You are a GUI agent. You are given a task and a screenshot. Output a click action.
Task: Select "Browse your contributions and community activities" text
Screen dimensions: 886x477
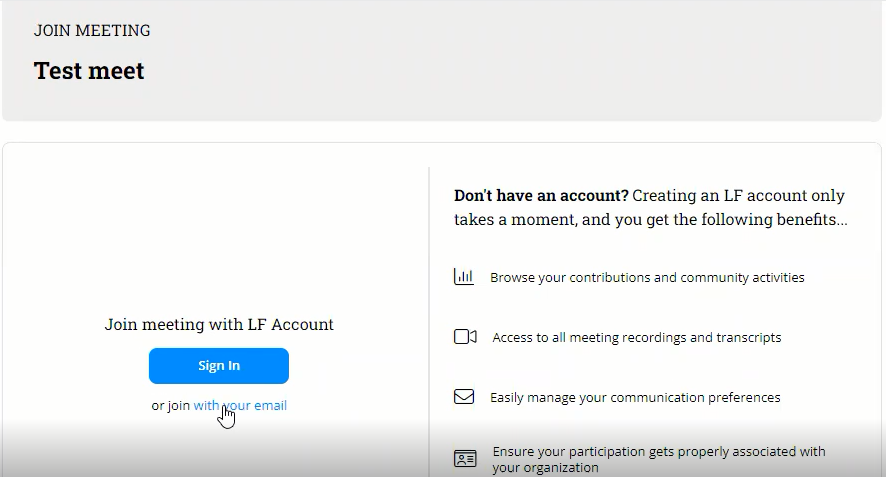pyautogui.click(x=647, y=277)
